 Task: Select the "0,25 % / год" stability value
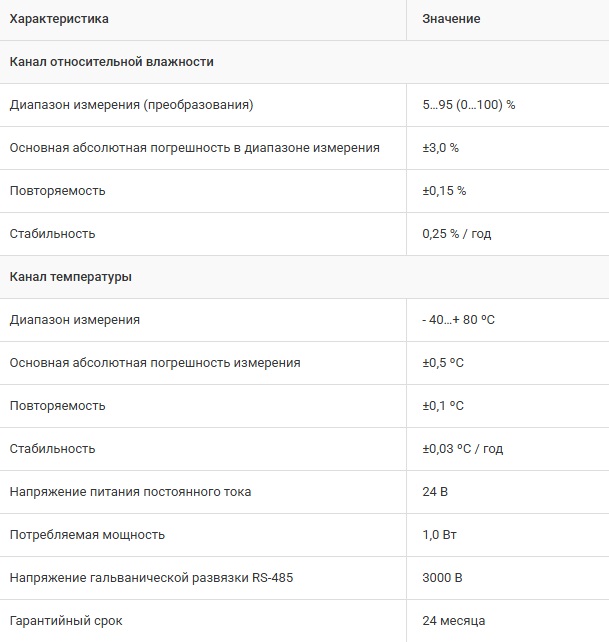[456, 234]
